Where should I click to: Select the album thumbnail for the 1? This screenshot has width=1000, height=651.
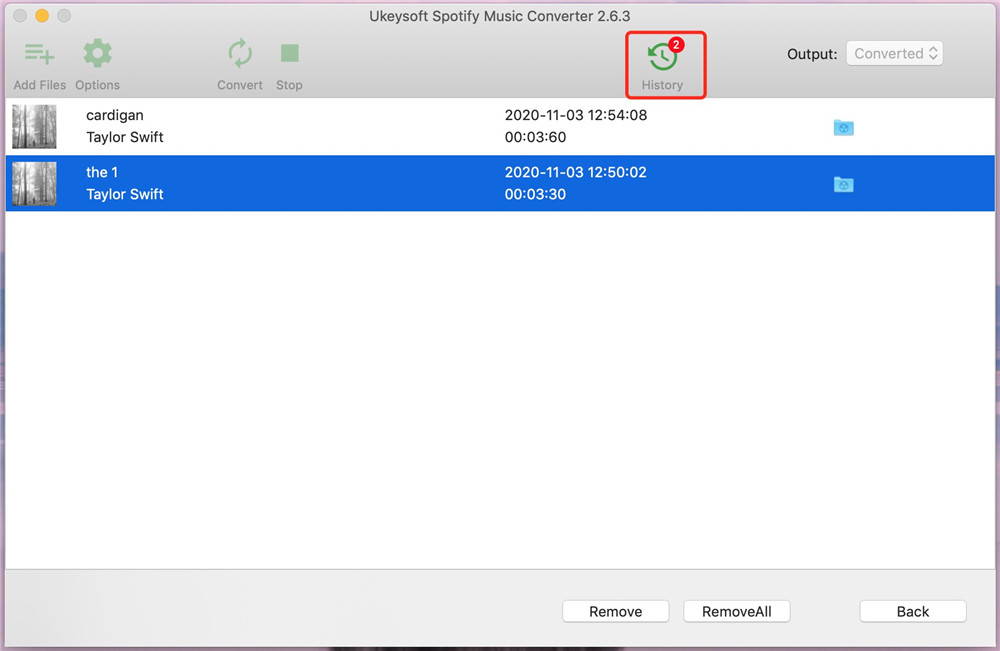point(34,184)
